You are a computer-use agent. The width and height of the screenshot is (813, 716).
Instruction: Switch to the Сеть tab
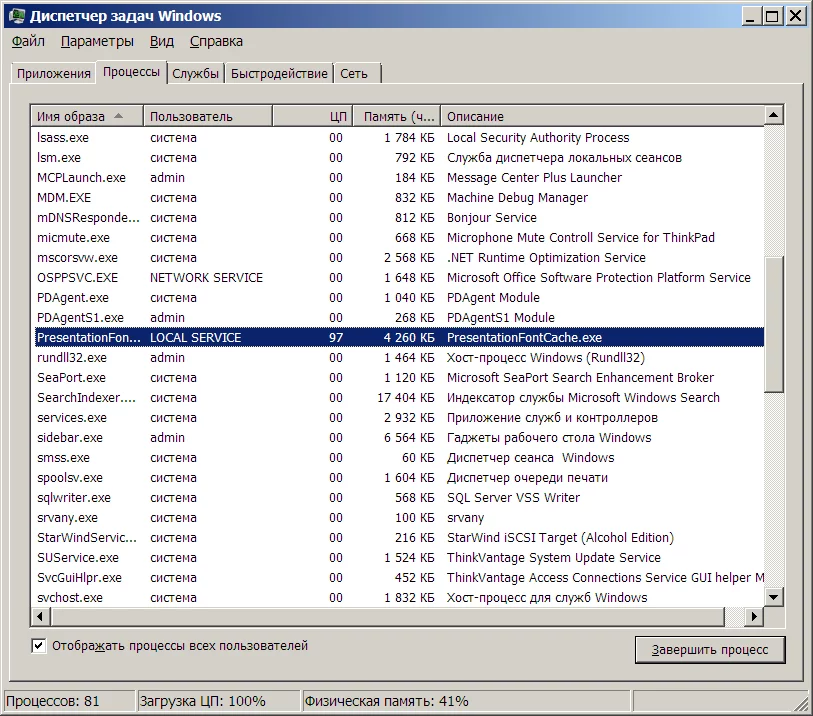click(x=354, y=74)
